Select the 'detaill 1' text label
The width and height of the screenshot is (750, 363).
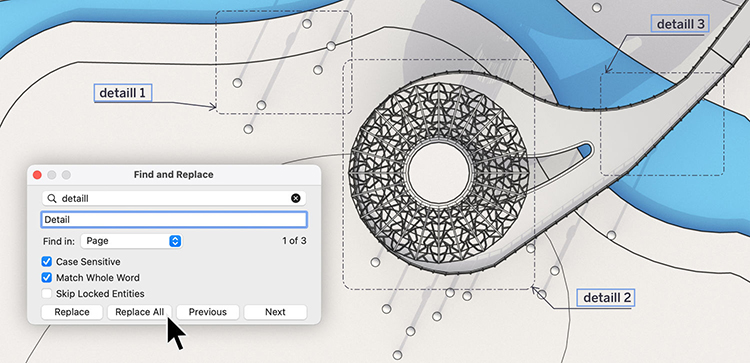point(122,93)
